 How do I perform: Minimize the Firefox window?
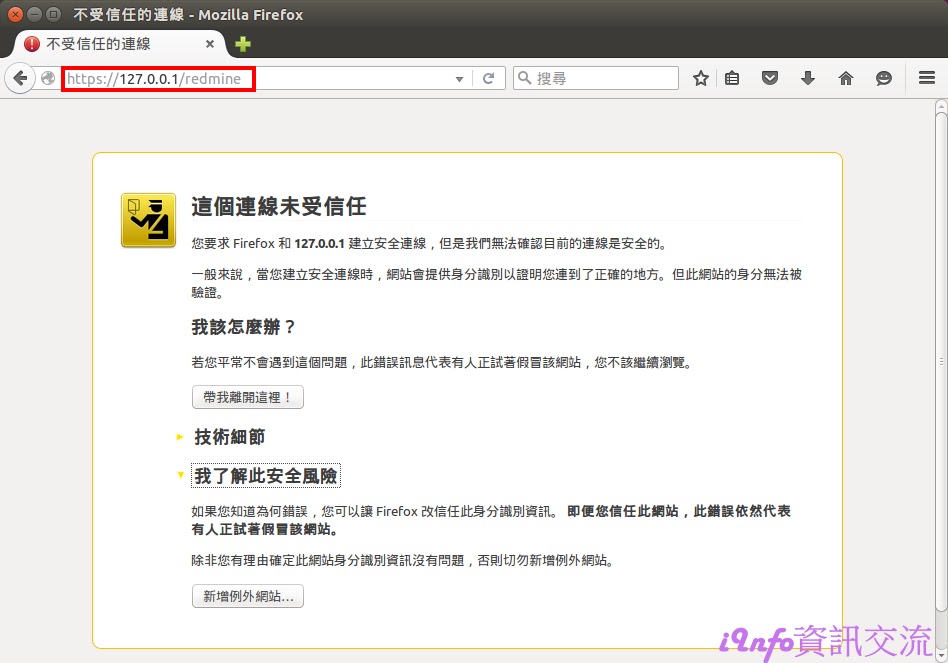34,14
